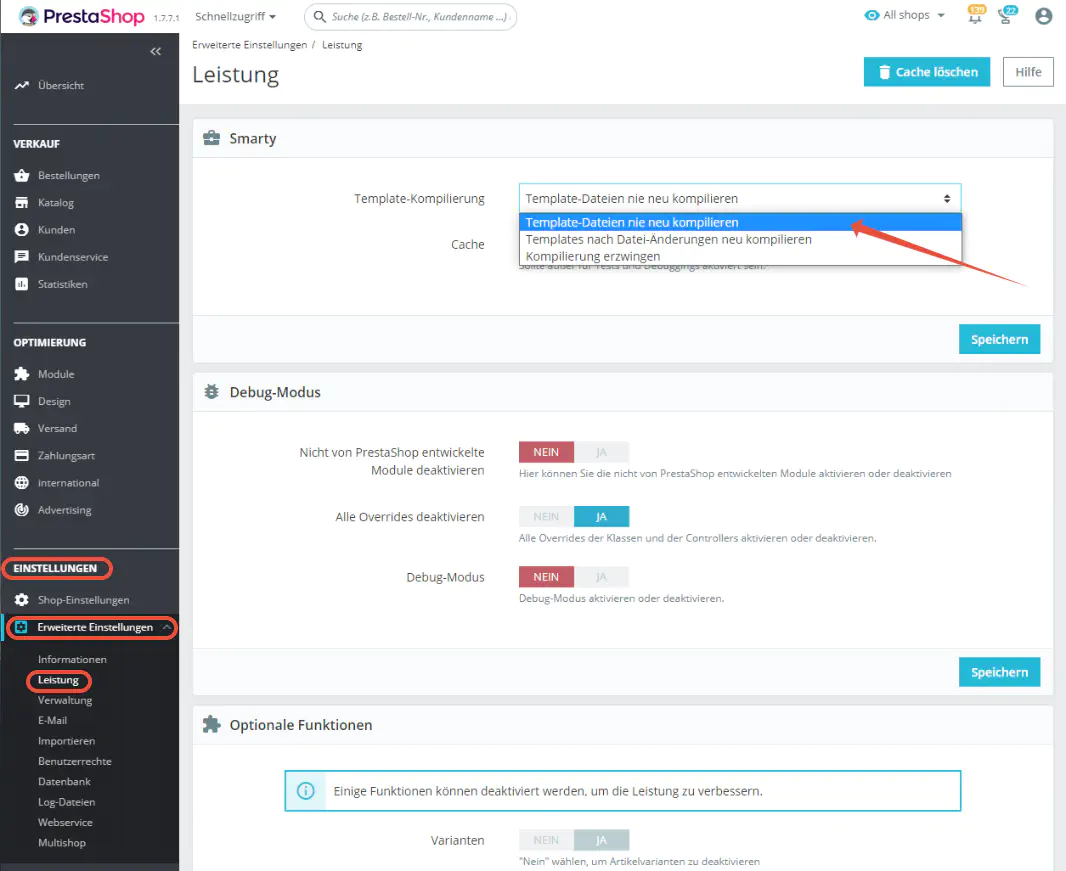The height and width of the screenshot is (871, 1066).
Task: Open the Schnellzugriff dropdown
Action: [235, 16]
